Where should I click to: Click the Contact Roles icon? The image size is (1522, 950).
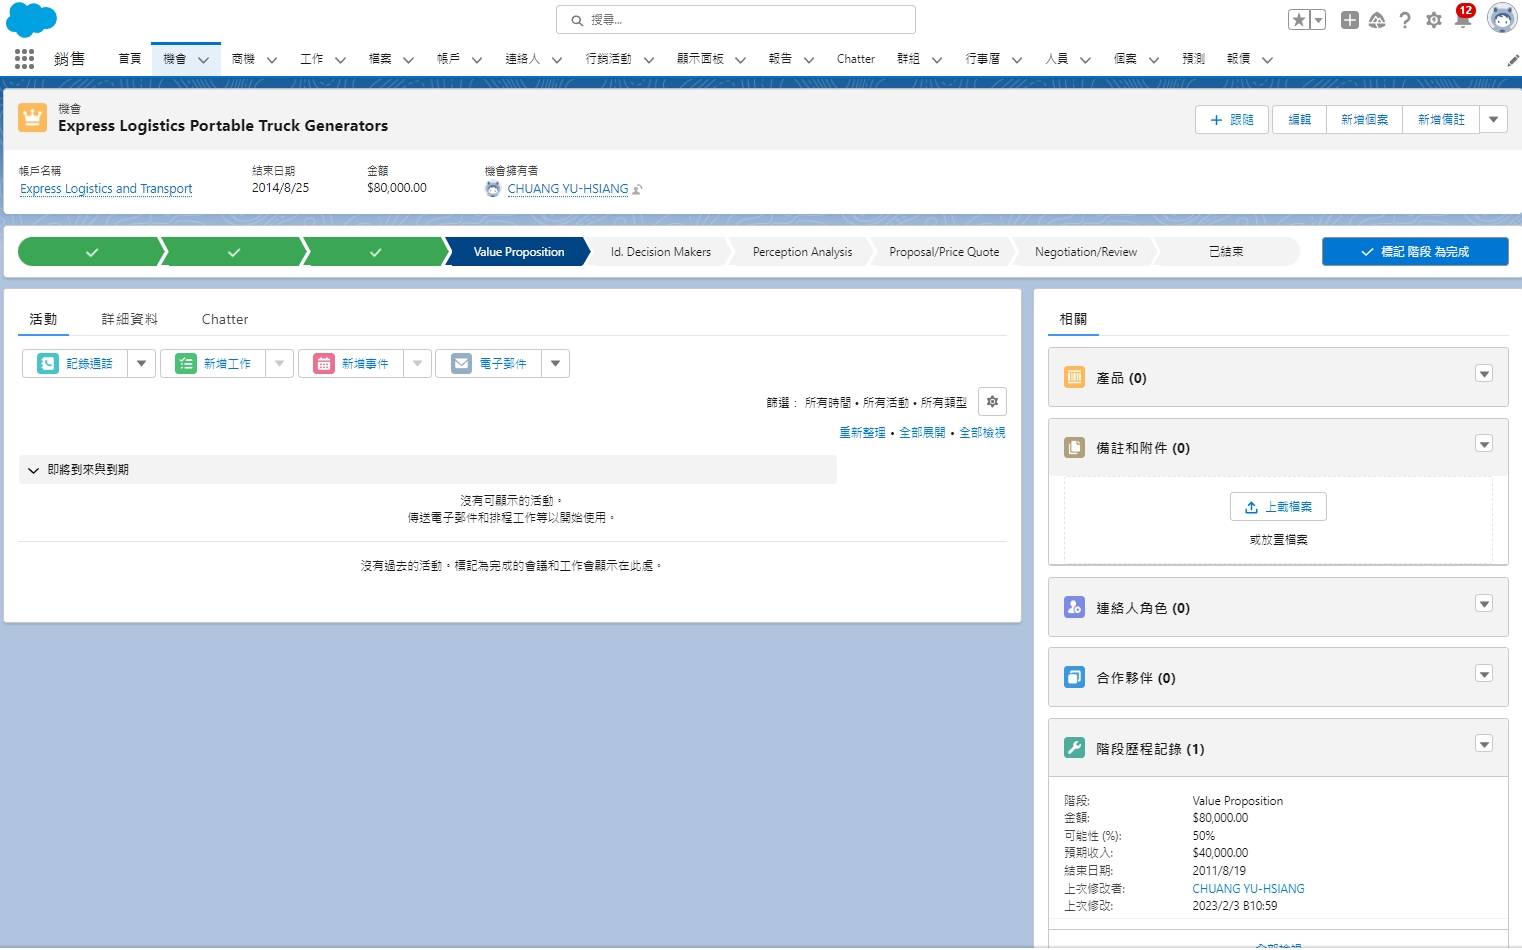point(1075,607)
